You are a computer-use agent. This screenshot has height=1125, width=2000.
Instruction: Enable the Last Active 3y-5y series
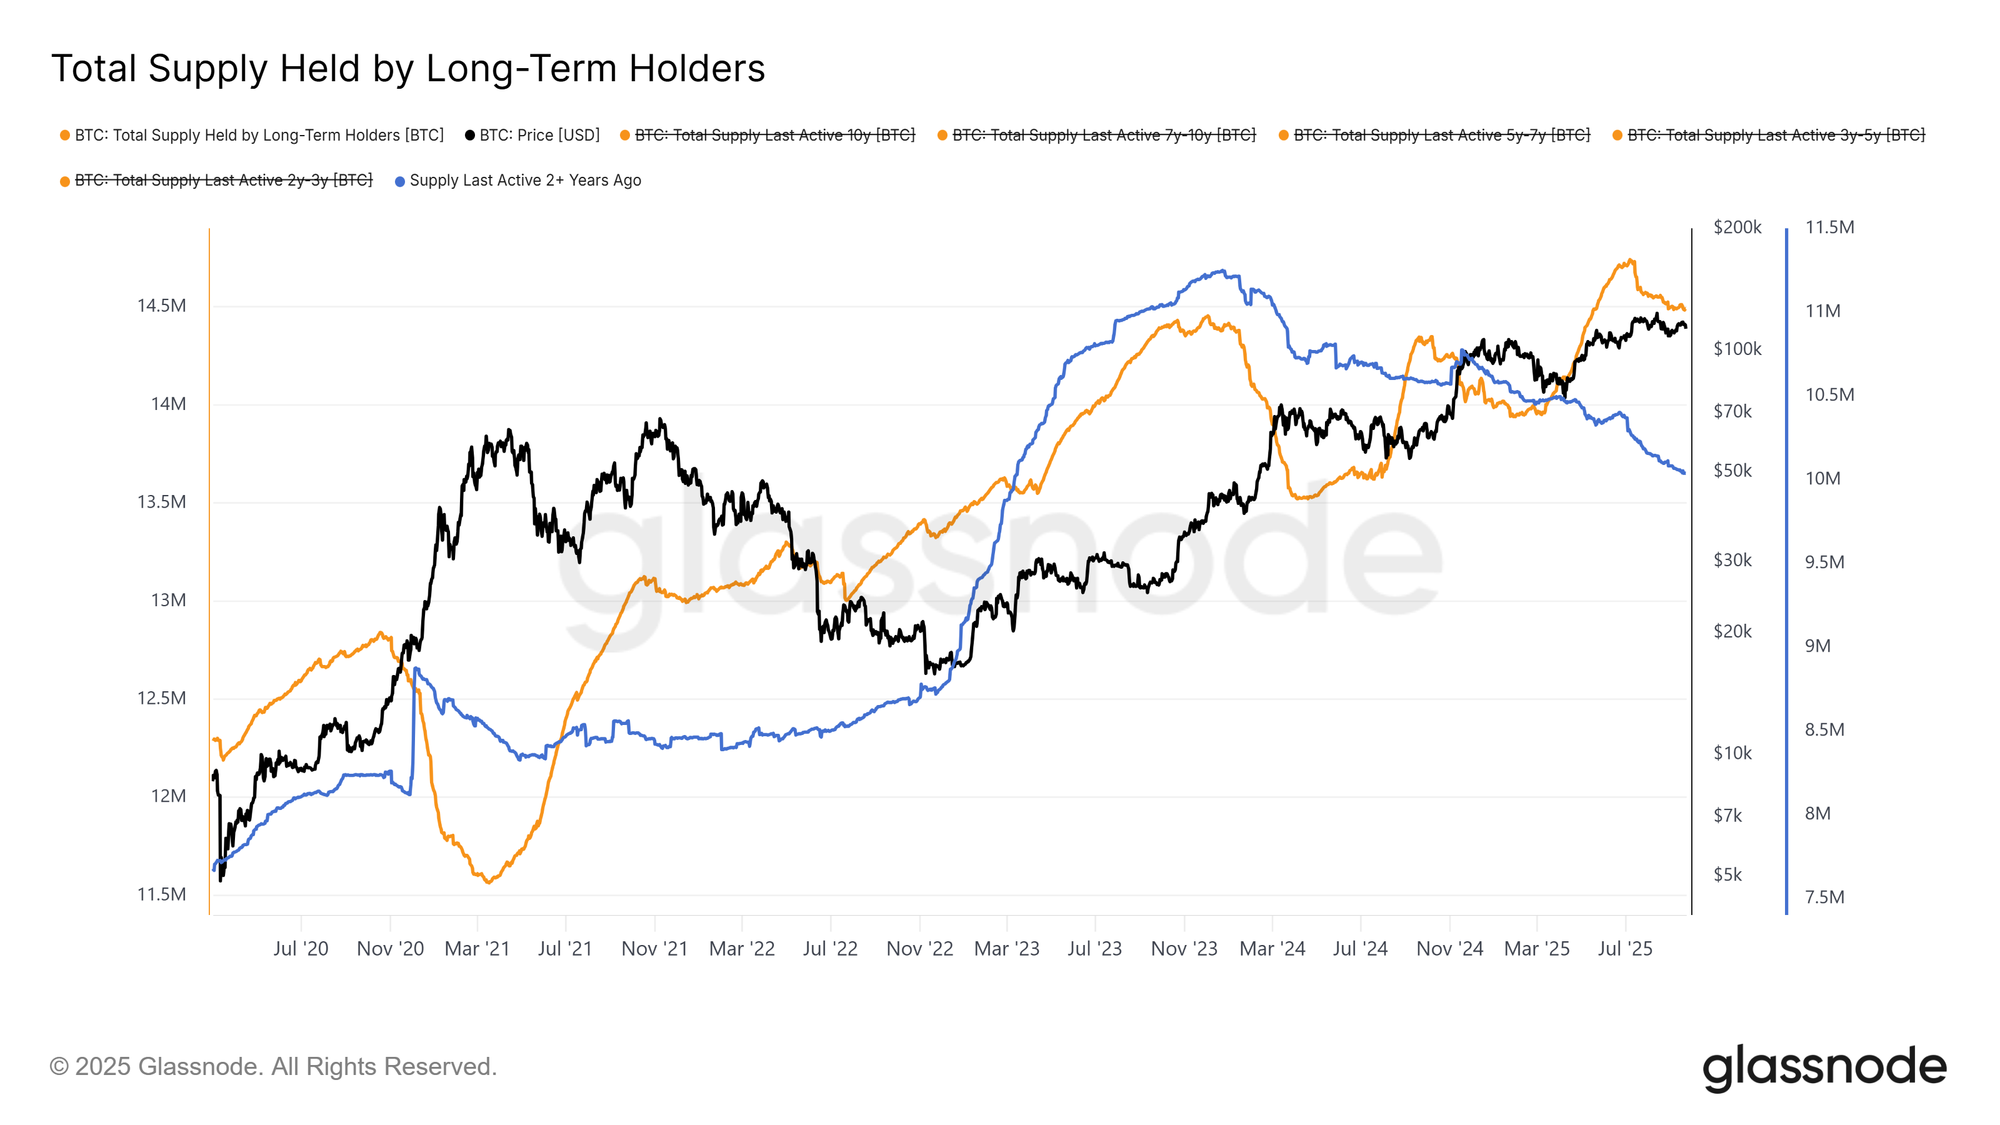point(1775,135)
